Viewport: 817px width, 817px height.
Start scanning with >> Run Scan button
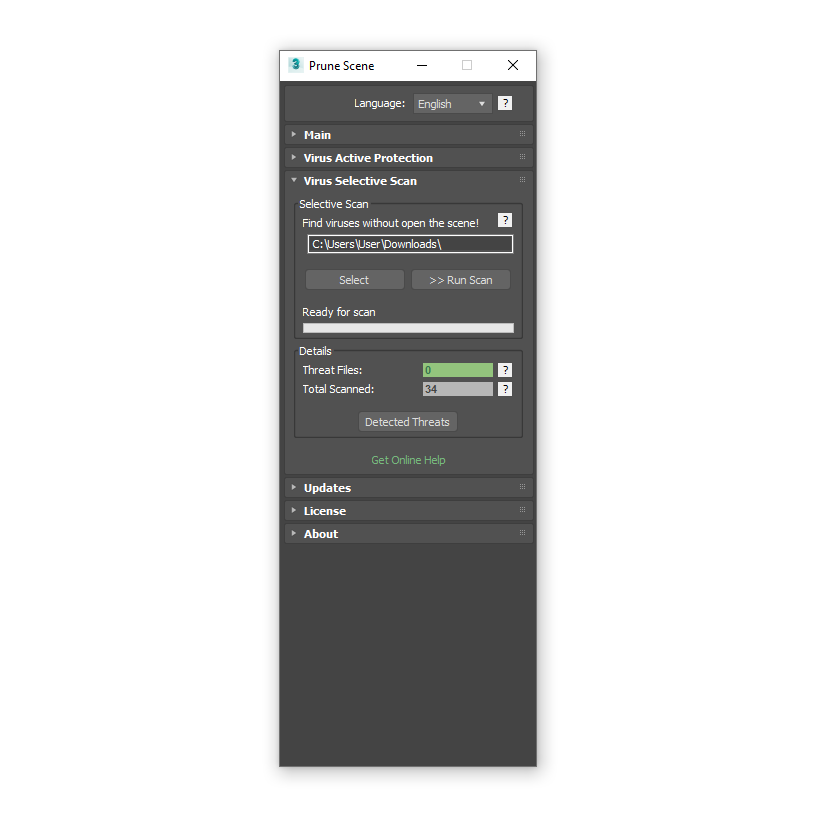point(461,280)
